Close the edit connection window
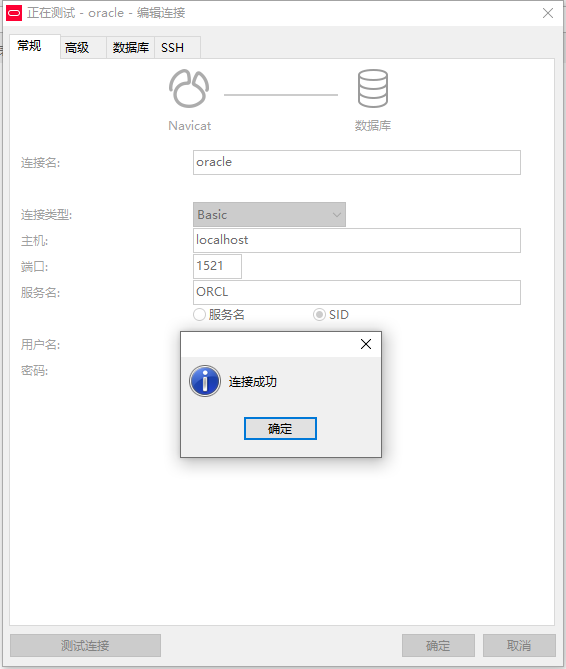This screenshot has width=566, height=669. click(548, 13)
